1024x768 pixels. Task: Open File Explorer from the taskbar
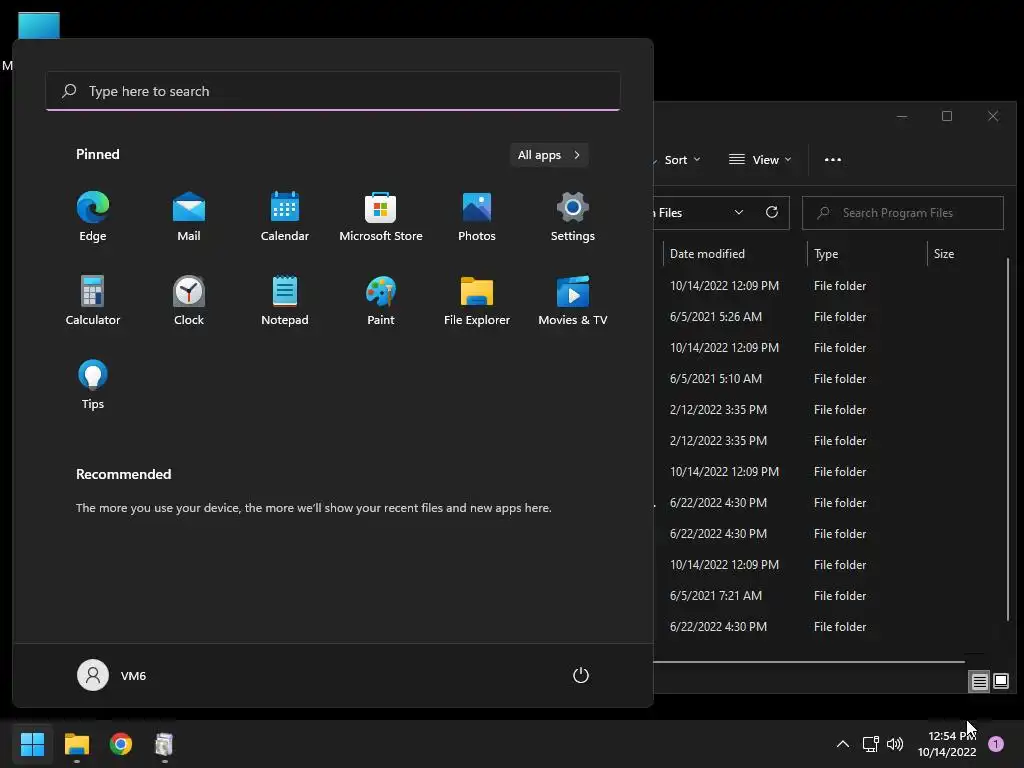(x=76, y=744)
